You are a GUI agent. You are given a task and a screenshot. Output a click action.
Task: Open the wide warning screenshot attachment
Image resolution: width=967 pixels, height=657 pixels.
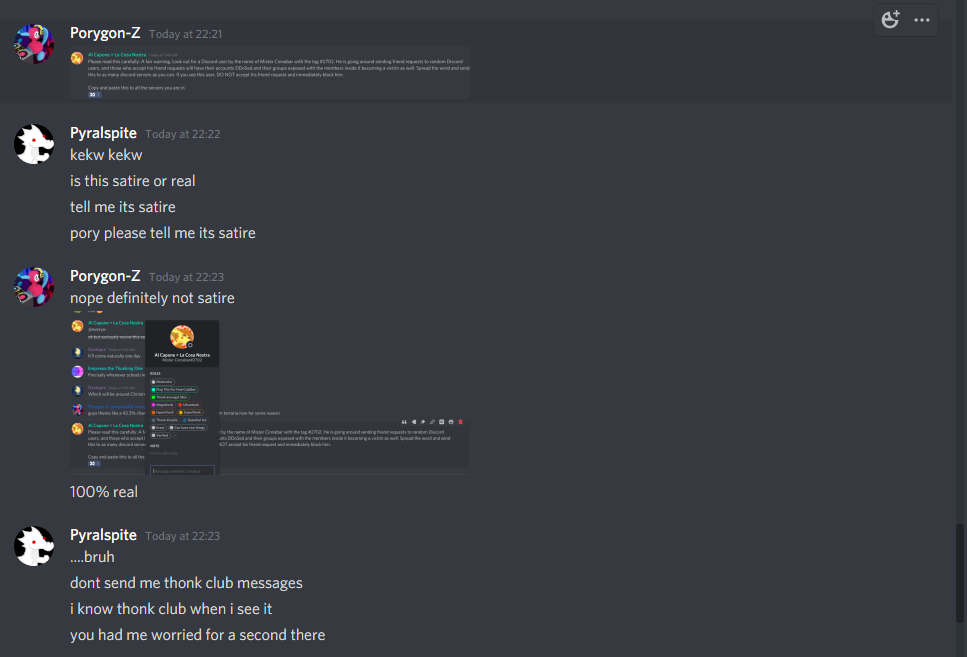pos(270,73)
